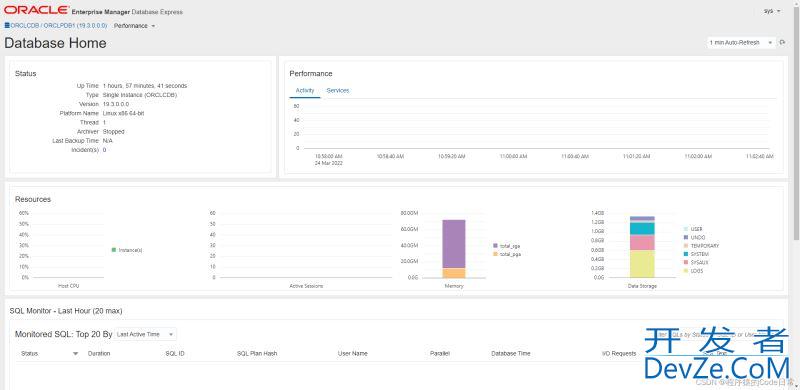Click the total_pga orange legend swatch

tap(495, 254)
